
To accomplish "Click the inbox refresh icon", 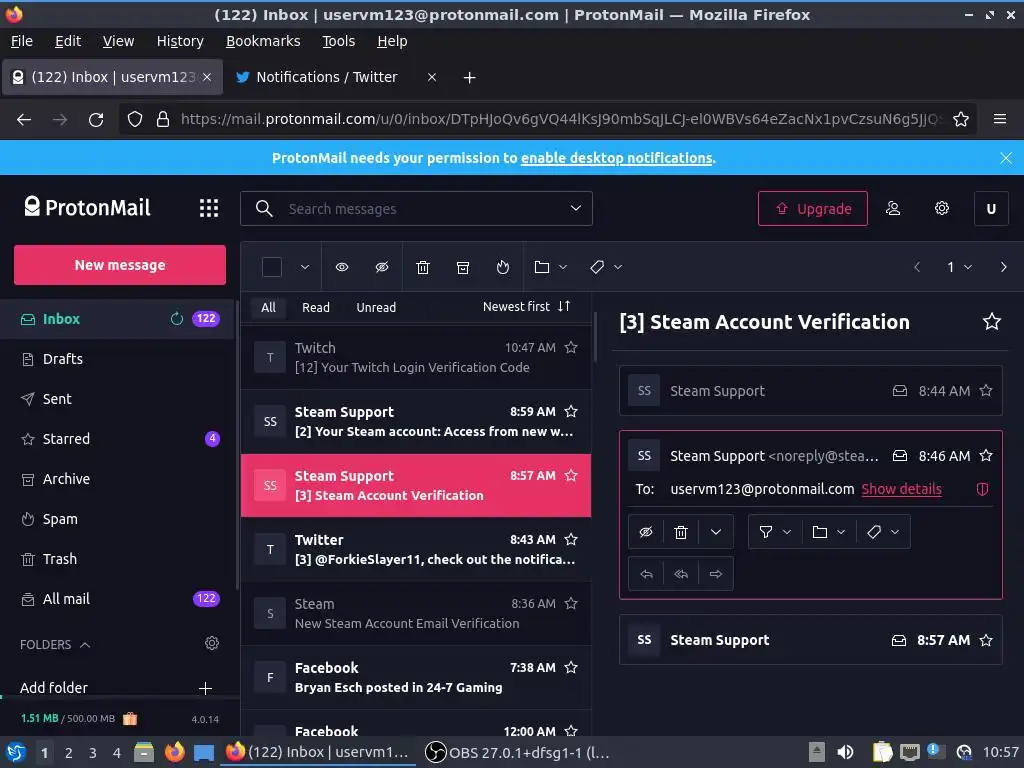I will pyautogui.click(x=176, y=319).
